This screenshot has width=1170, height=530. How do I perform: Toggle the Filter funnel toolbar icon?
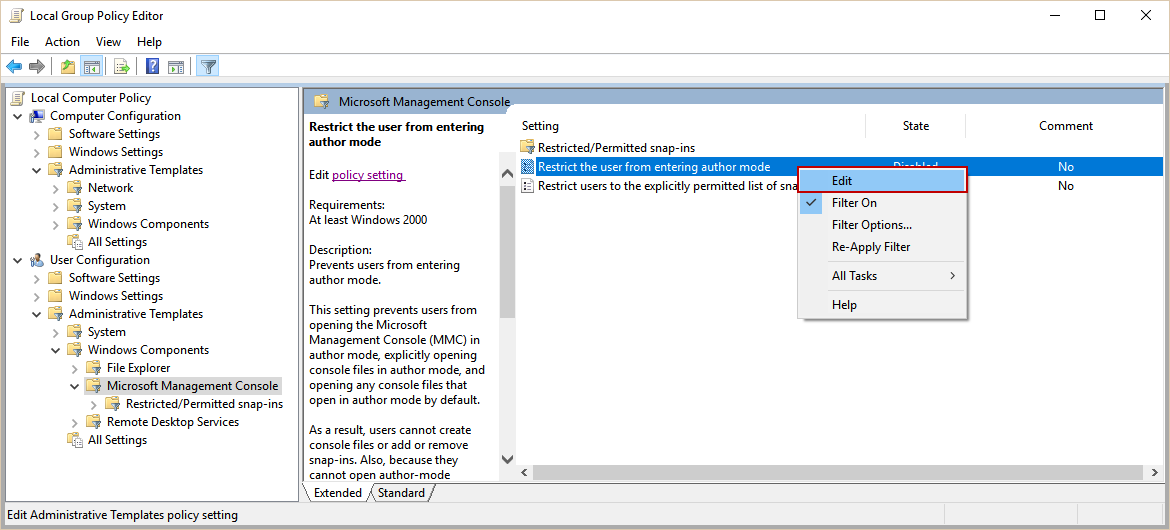tap(208, 67)
